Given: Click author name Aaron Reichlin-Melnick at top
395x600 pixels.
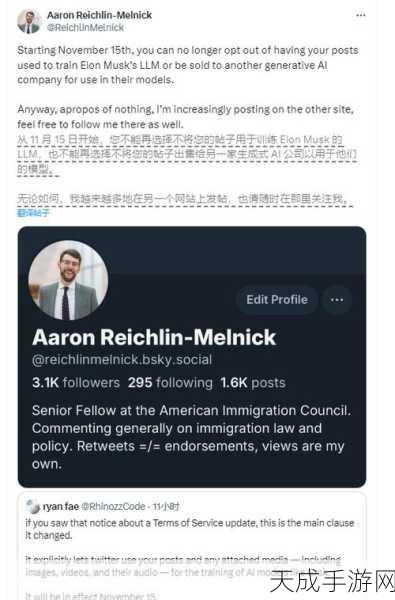Looking at the screenshot, I should click(100, 15).
